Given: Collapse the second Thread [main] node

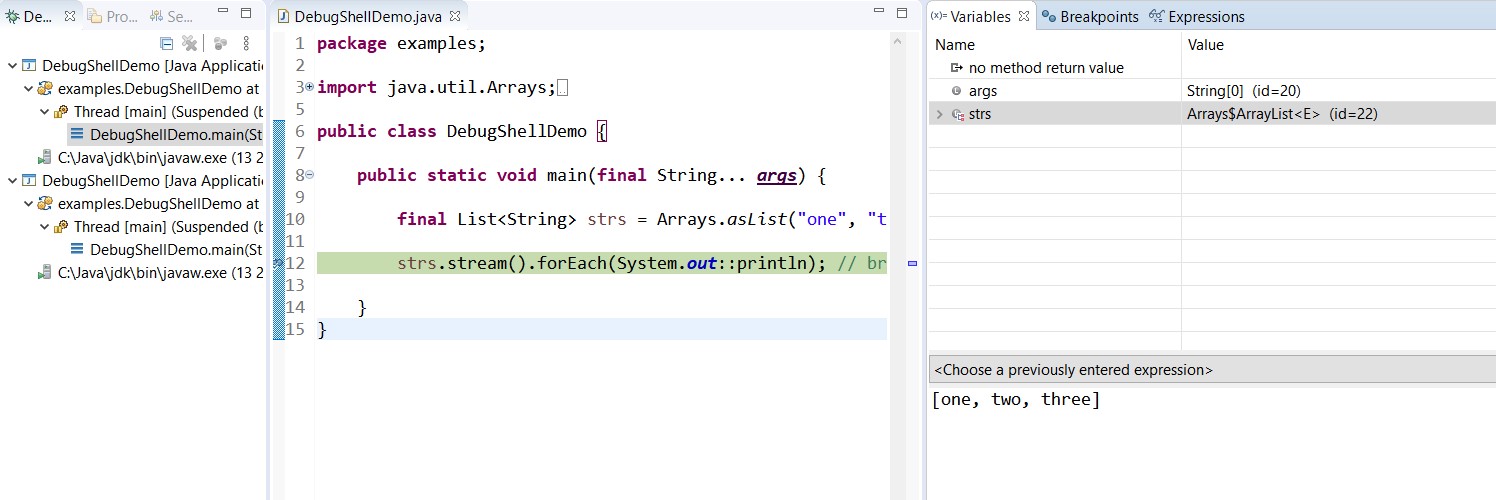Looking at the screenshot, I should coord(44,227).
